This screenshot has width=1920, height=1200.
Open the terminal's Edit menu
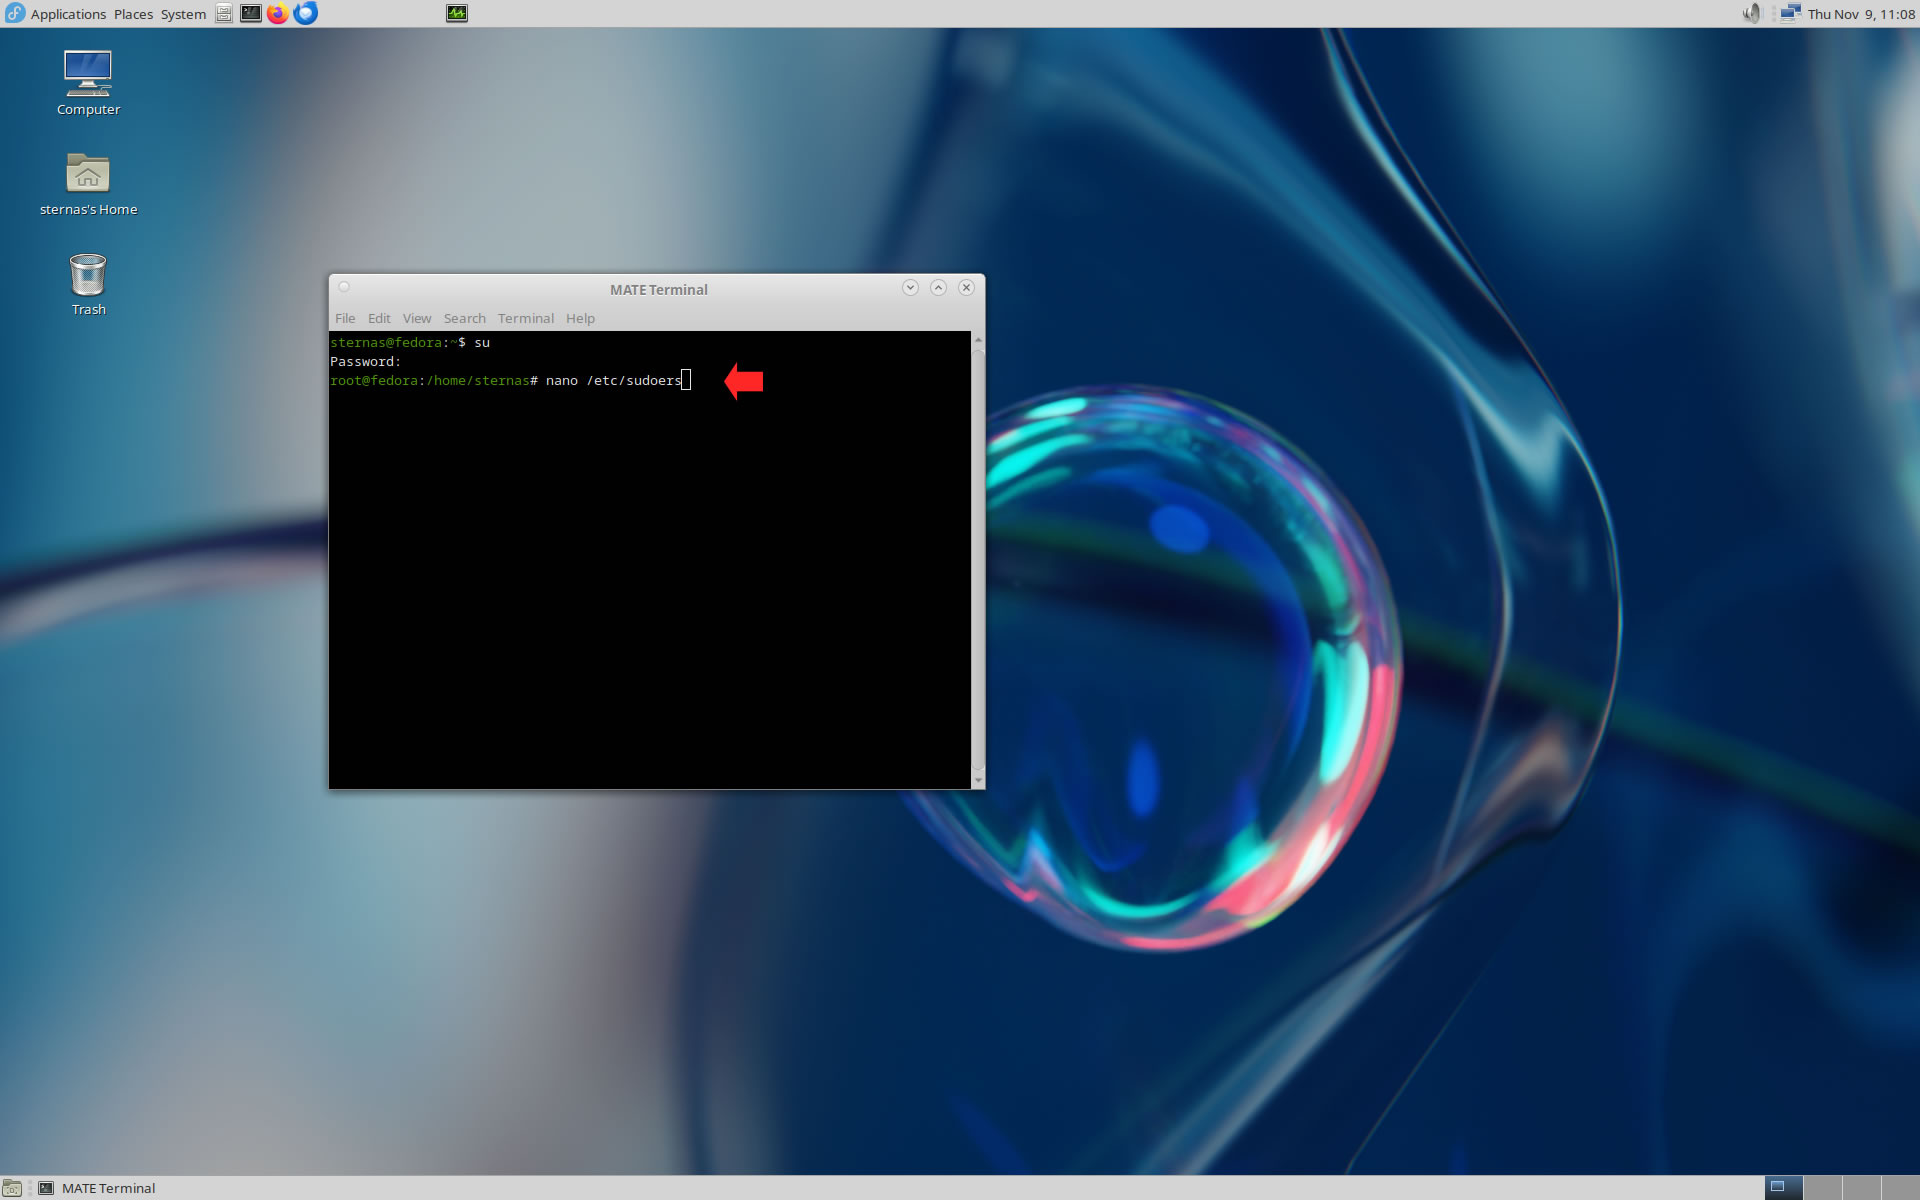point(379,318)
